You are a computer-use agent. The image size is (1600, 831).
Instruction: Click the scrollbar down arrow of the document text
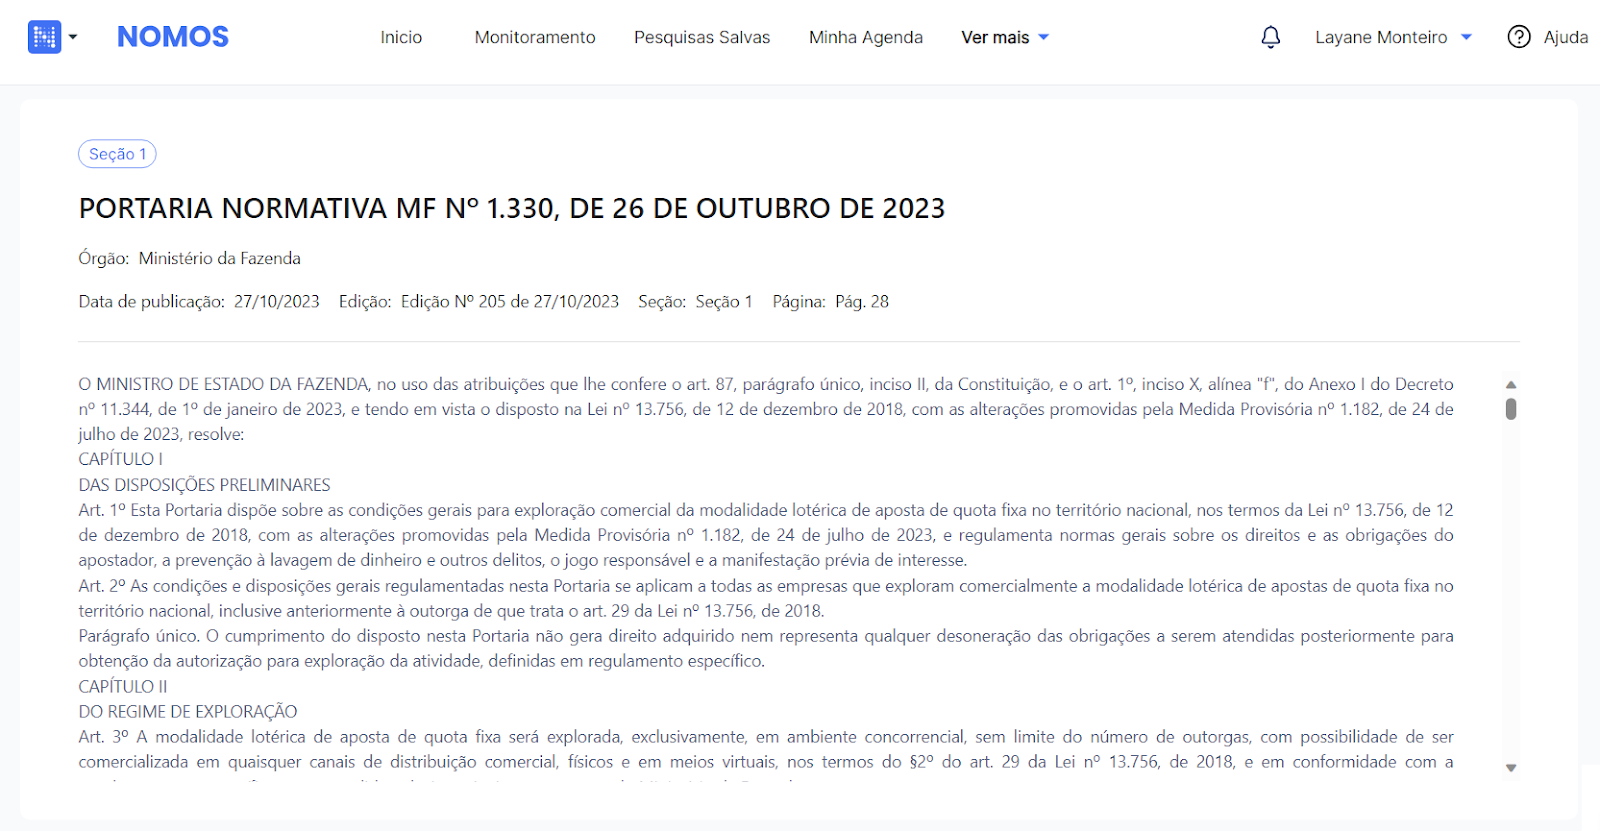1511,768
